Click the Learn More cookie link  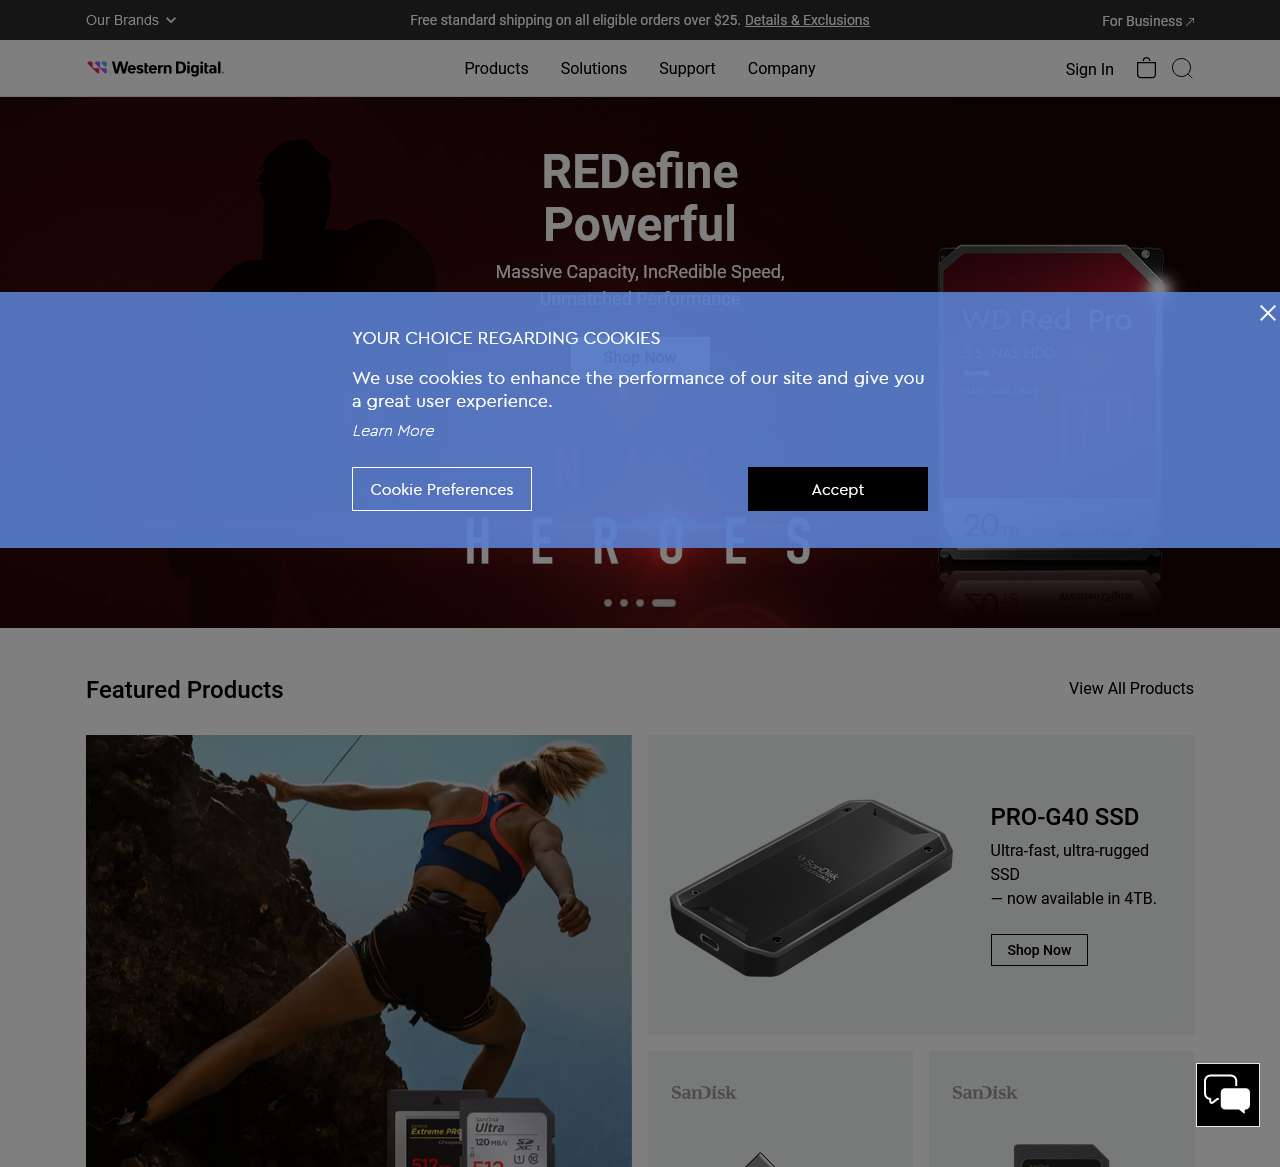(x=393, y=430)
